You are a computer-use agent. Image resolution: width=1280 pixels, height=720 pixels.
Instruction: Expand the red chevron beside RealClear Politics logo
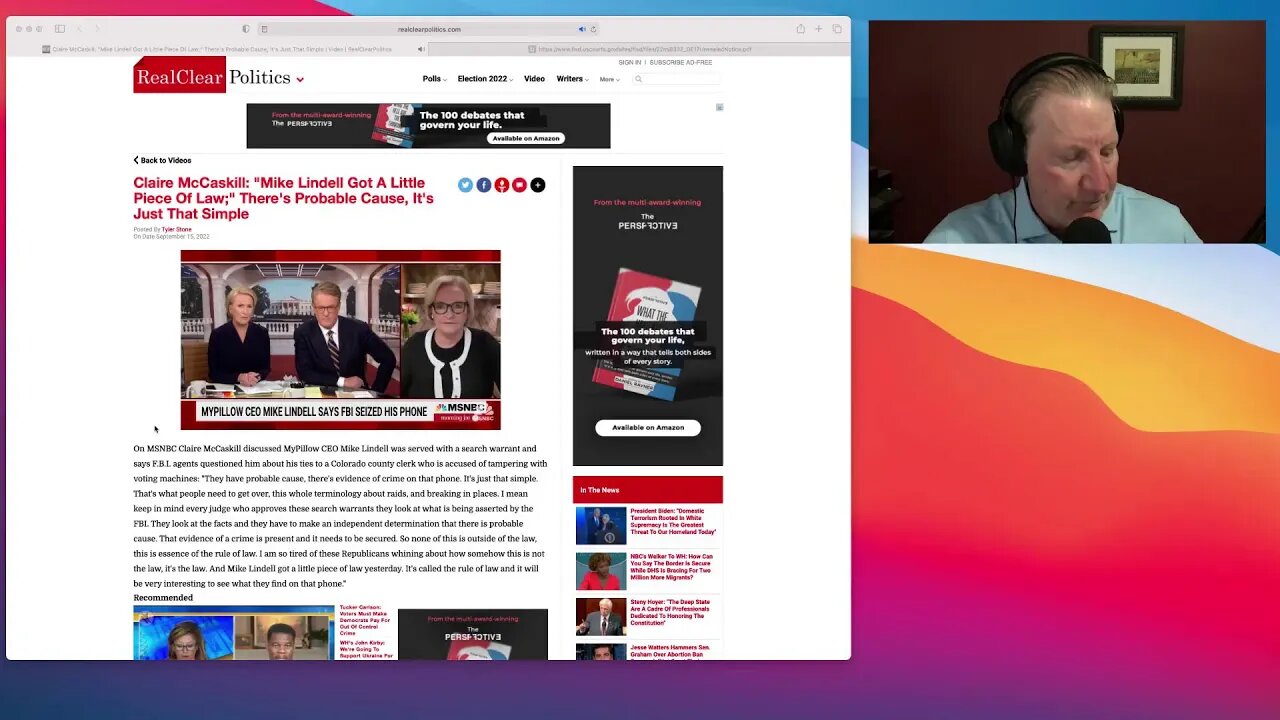[x=300, y=79]
